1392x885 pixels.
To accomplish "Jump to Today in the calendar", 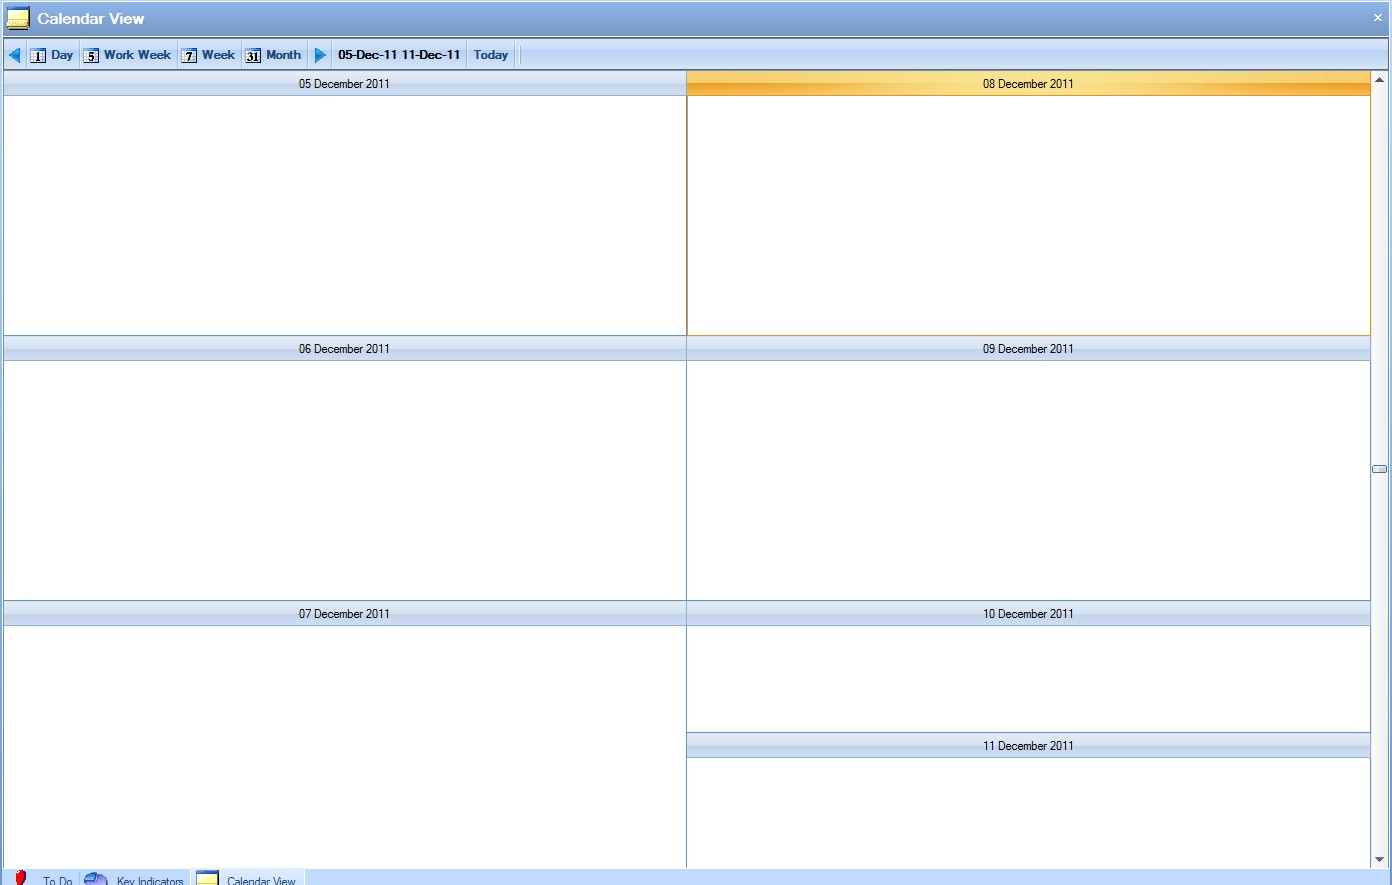I will 490,55.
